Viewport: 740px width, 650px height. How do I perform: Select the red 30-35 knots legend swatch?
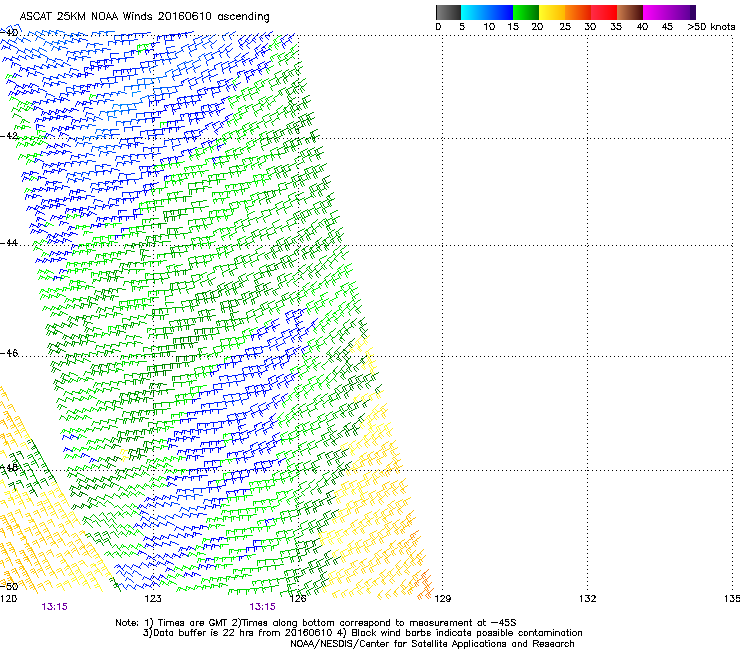[604, 12]
